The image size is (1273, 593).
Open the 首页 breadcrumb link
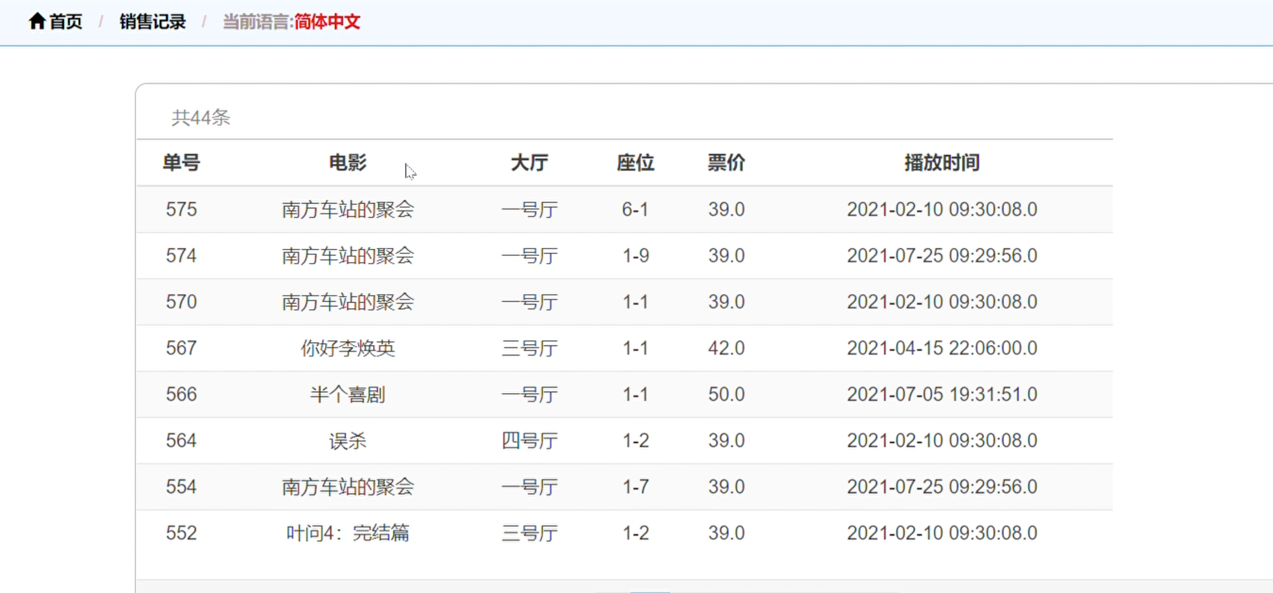coord(66,21)
